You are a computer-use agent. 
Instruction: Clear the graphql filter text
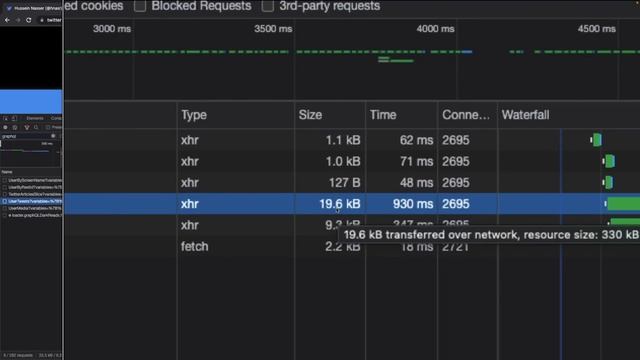point(53,136)
